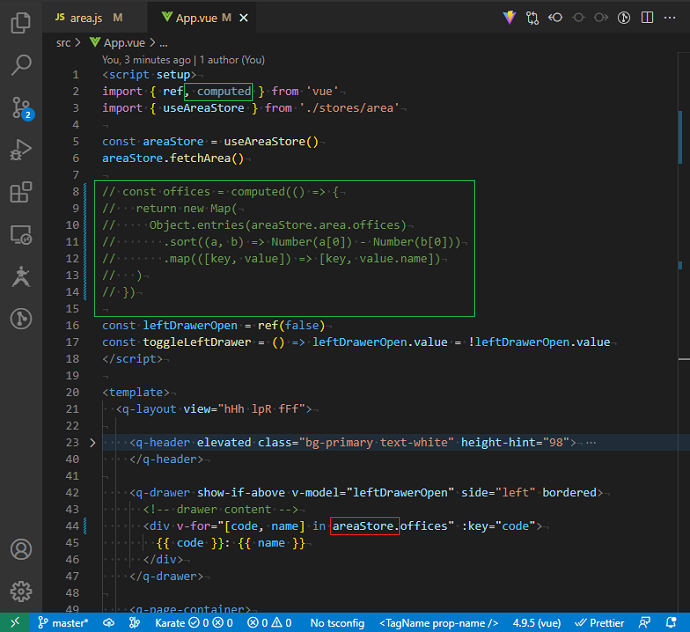
Task: Click the feedback person icon in status bar
Action: [x=644, y=623]
